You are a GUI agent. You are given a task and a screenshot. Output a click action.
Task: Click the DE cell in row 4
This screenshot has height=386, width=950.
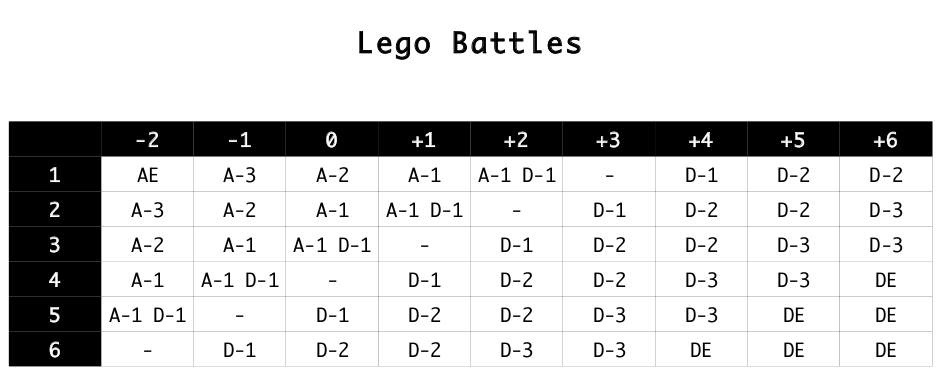[886, 280]
